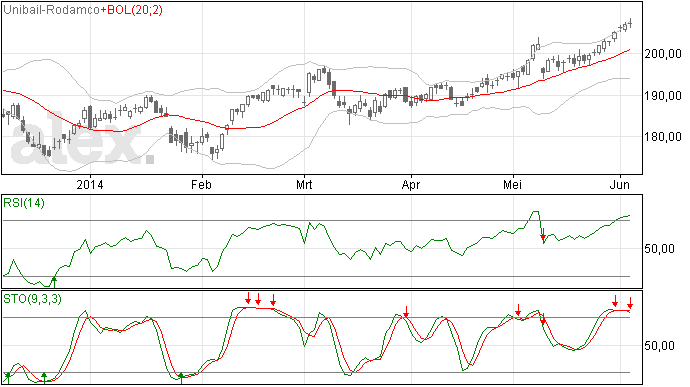Click the green buy arrow in STO panel near Feb

click(181, 378)
